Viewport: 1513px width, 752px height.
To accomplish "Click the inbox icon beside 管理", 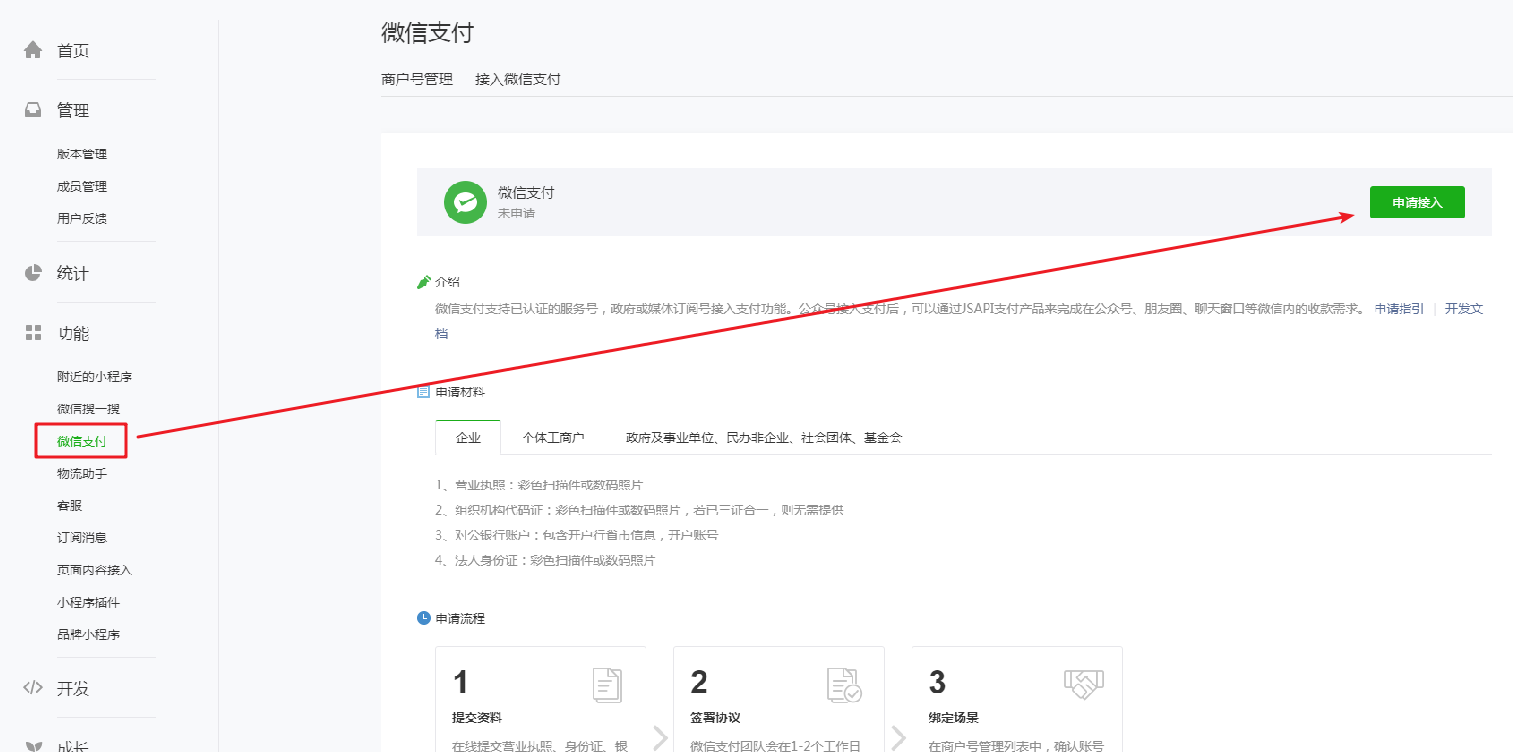I will (34, 110).
